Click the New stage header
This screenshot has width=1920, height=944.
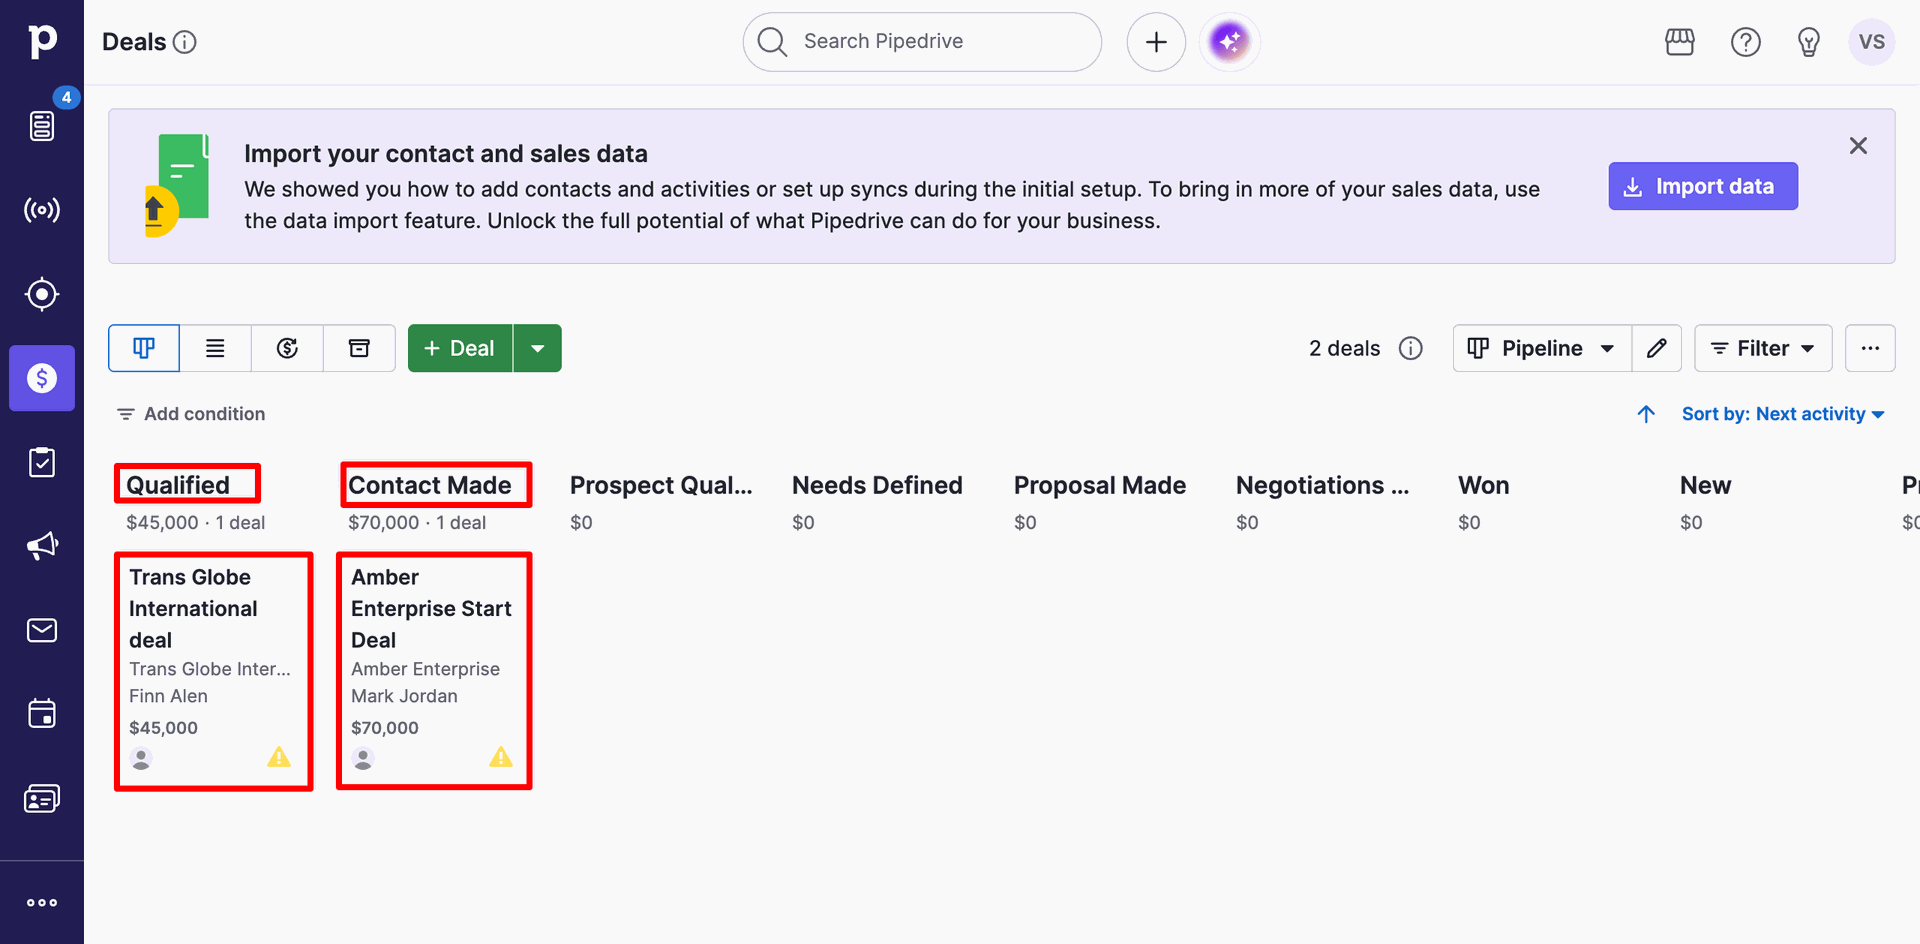[x=1705, y=485]
